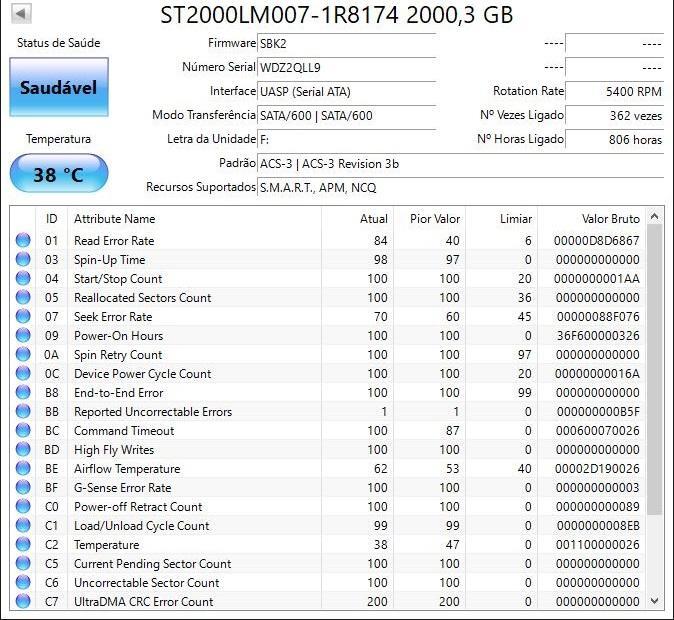Go to previous disk using back arrow
Screen dimensions: 674x620
[21, 13]
